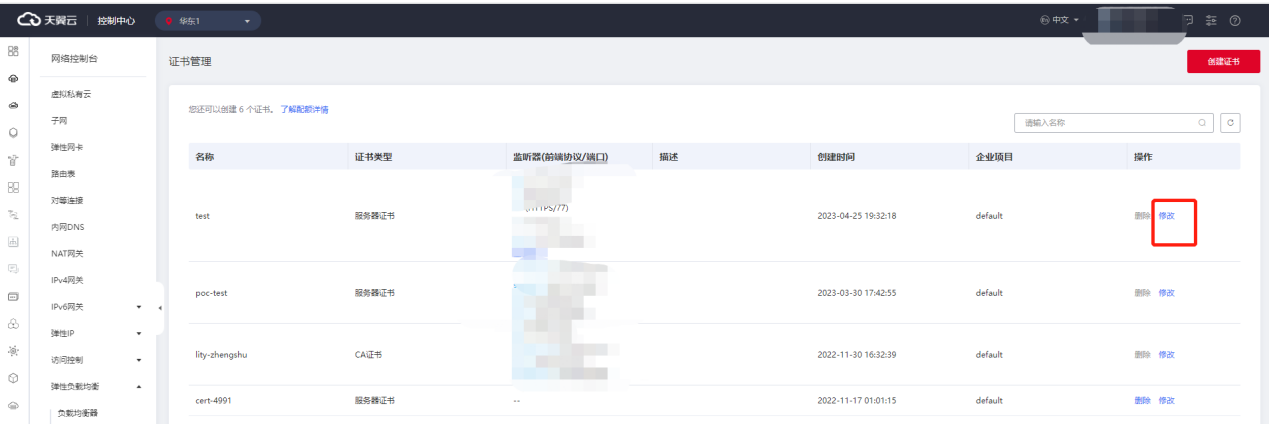Image resolution: width=1269 pixels, height=424 pixels.
Task: Click the 证书类型 column header
Action: (372, 157)
